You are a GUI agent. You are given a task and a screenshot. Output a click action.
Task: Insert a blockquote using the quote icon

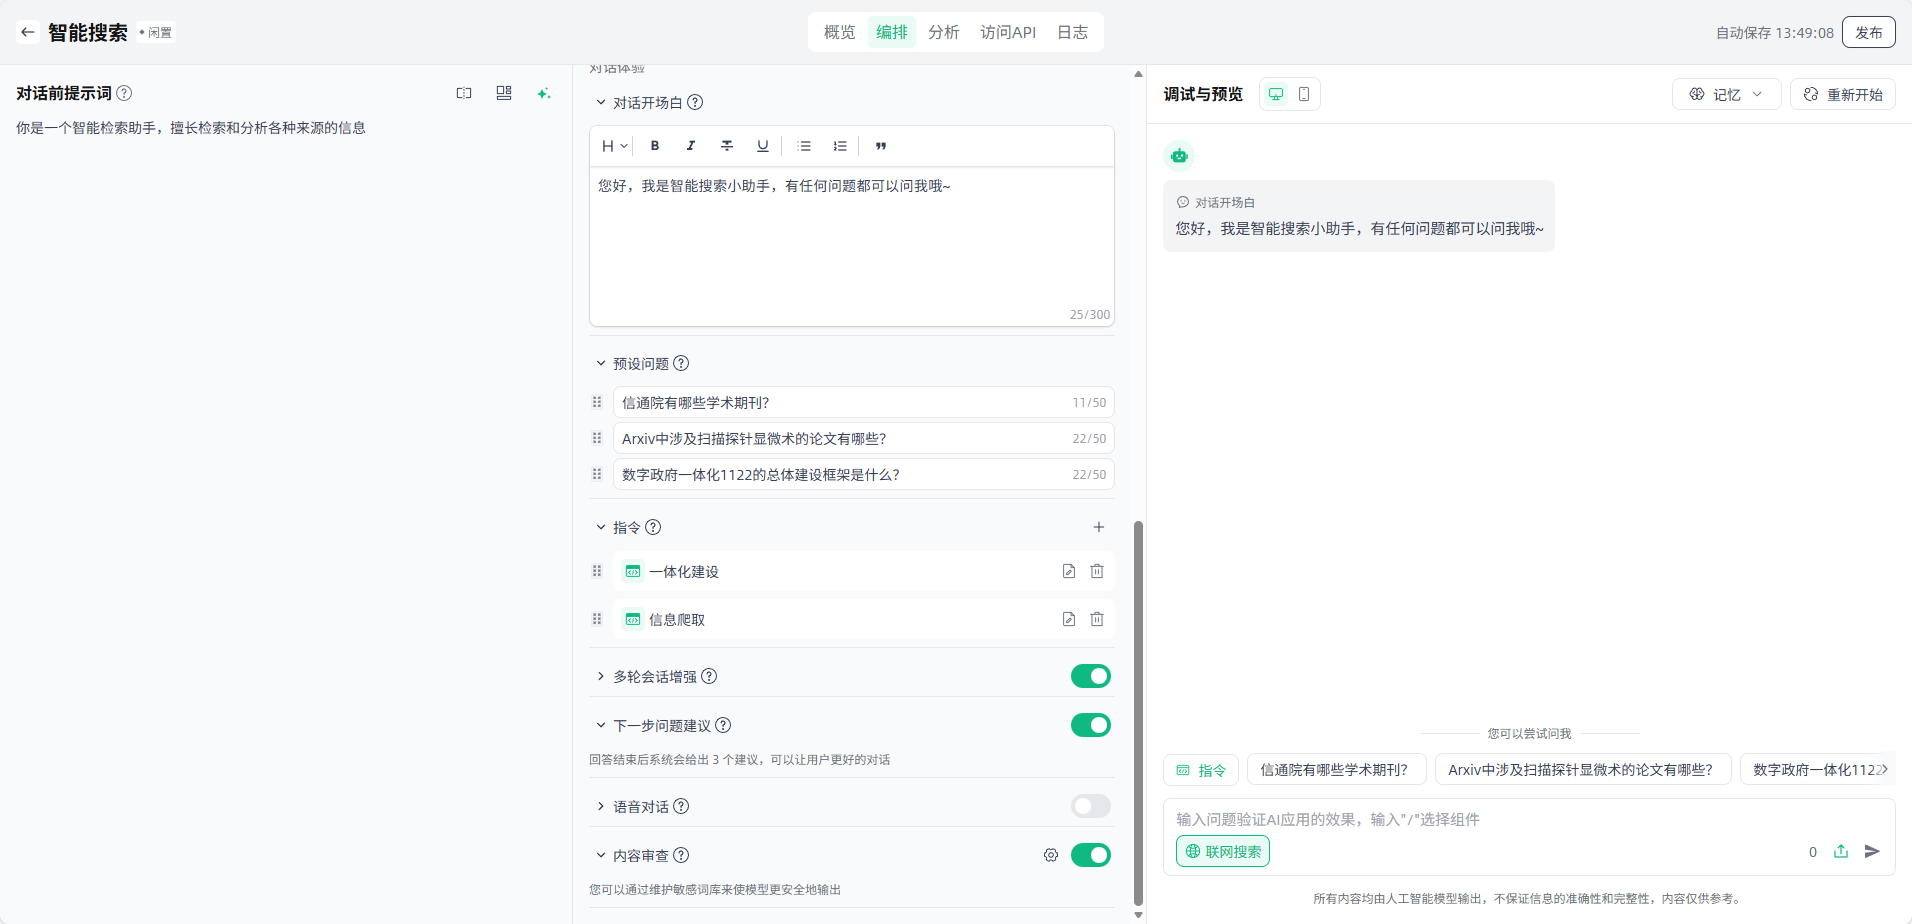point(881,146)
